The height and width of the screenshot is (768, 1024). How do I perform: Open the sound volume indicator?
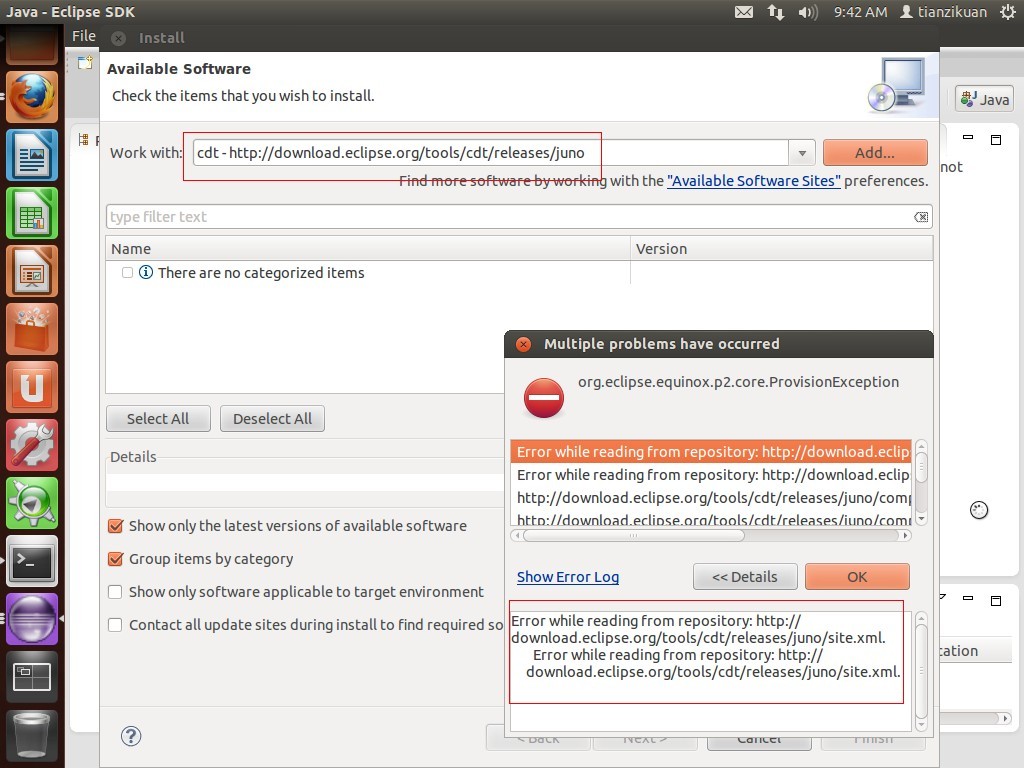808,12
